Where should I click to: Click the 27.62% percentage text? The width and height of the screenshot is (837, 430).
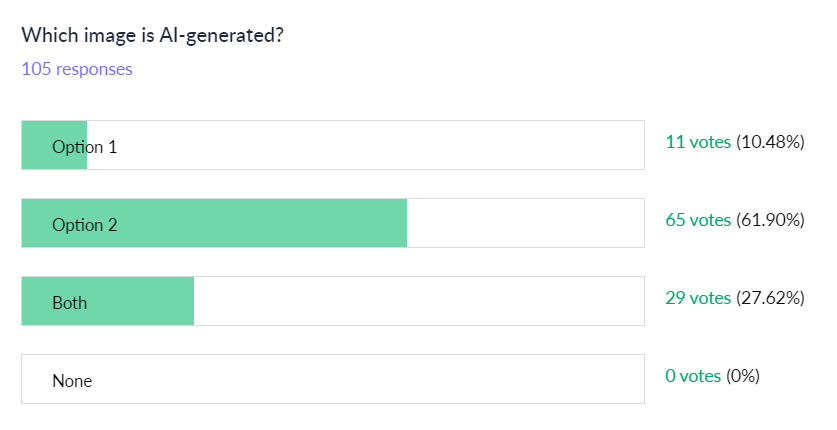pyautogui.click(x=770, y=298)
